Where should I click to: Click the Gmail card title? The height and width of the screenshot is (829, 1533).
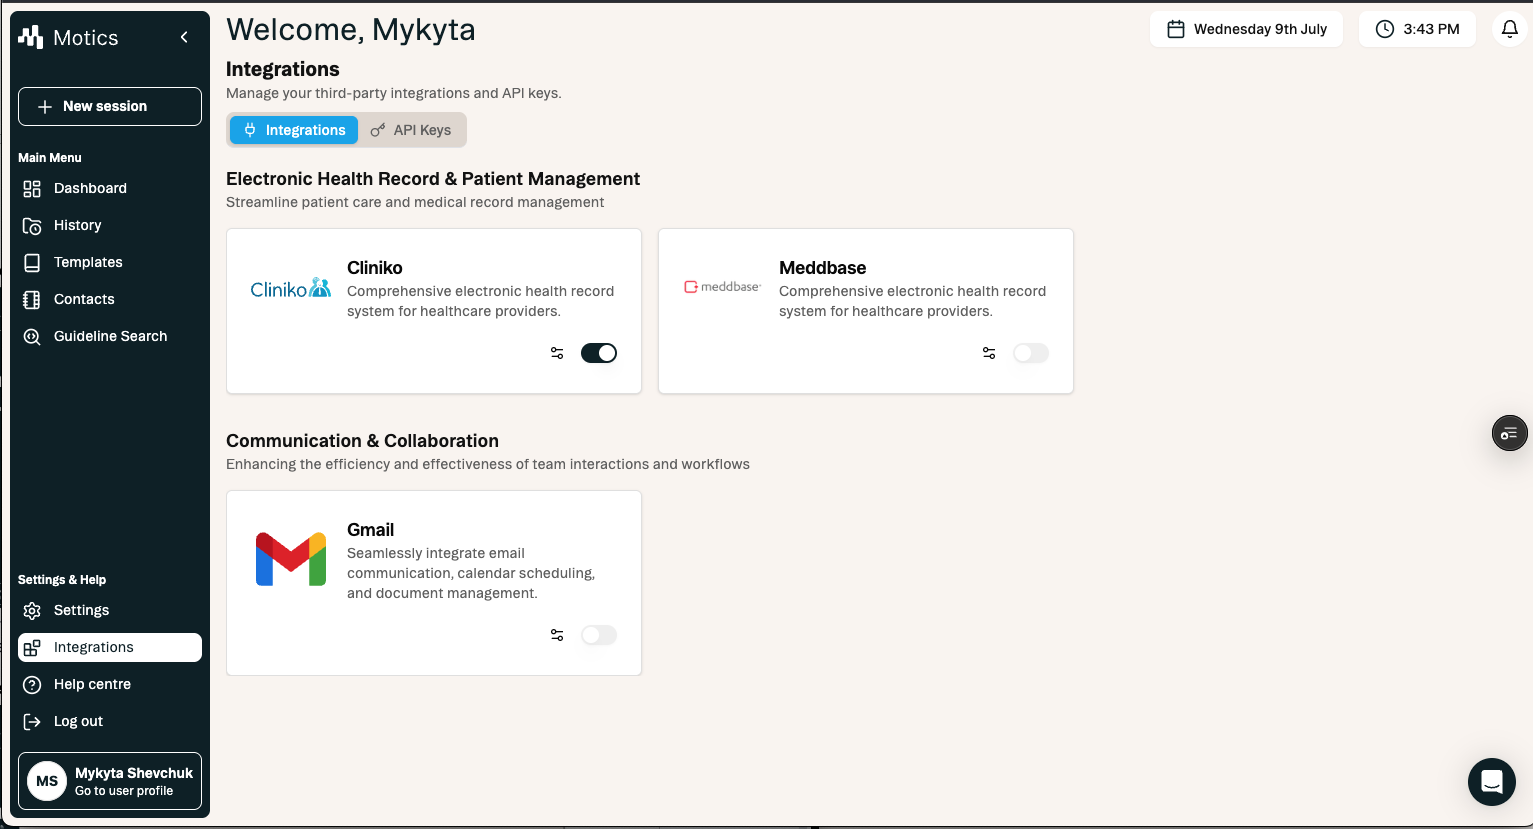pos(371,530)
